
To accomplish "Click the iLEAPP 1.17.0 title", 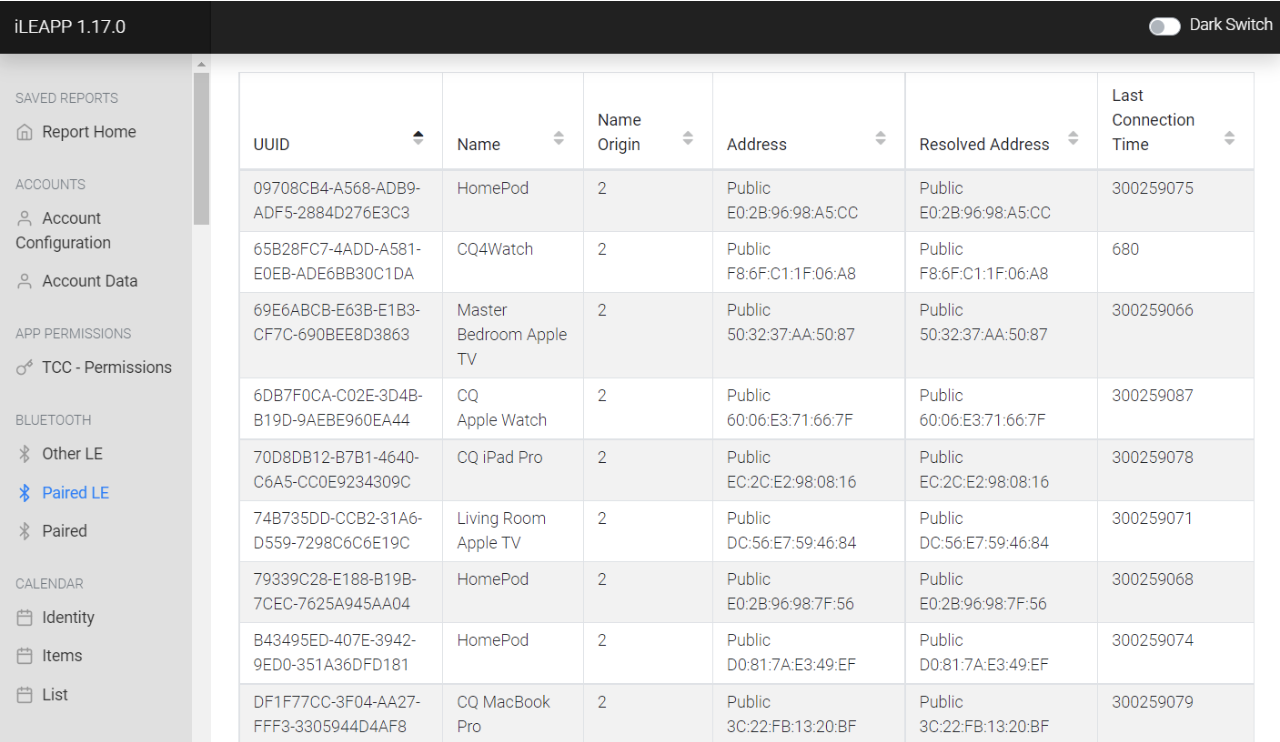I will tap(70, 27).
